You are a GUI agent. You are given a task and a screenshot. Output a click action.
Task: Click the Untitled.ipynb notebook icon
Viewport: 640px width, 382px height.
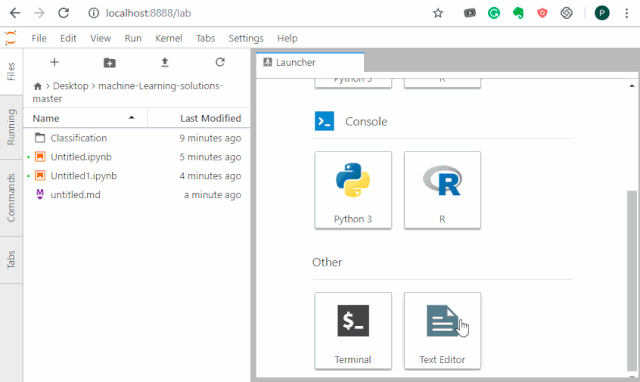coord(40,157)
